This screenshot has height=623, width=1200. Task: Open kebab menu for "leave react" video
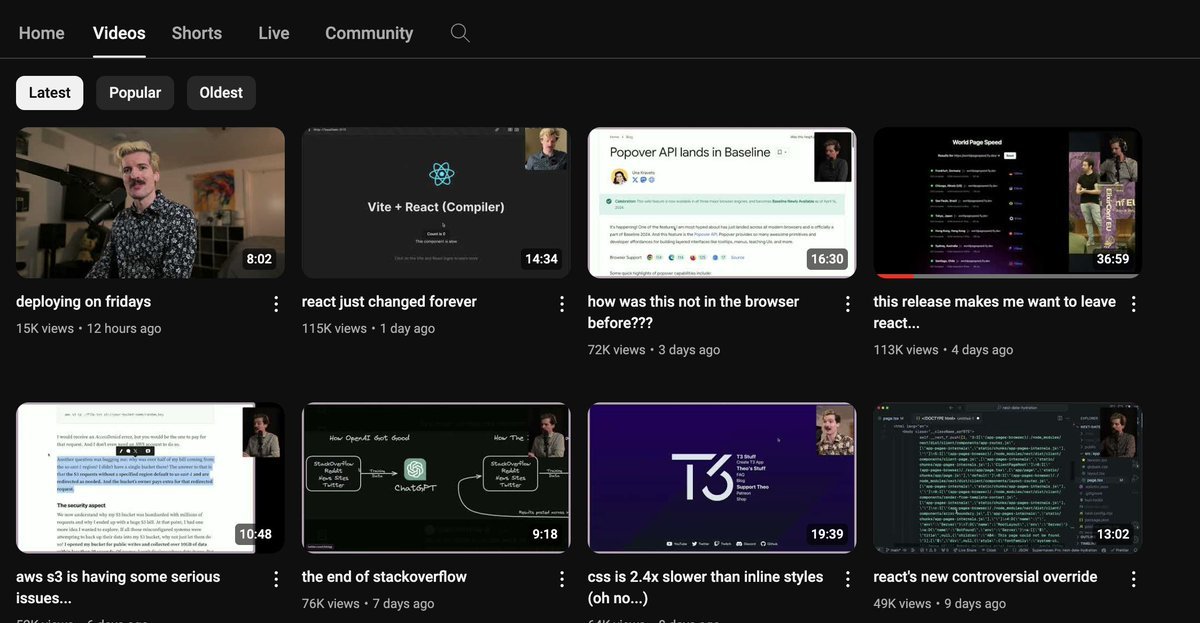1134,304
